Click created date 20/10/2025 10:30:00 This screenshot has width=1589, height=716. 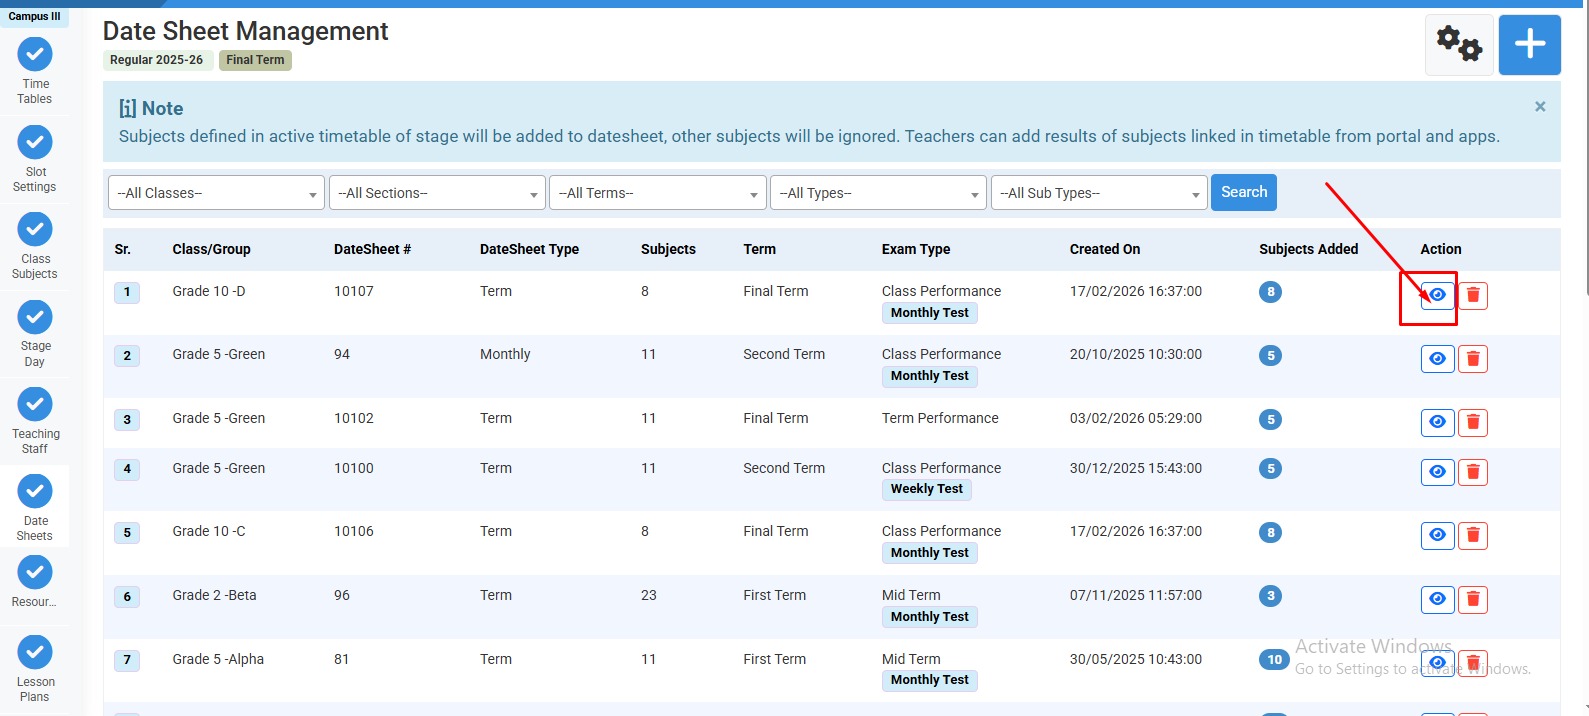[1136, 354]
